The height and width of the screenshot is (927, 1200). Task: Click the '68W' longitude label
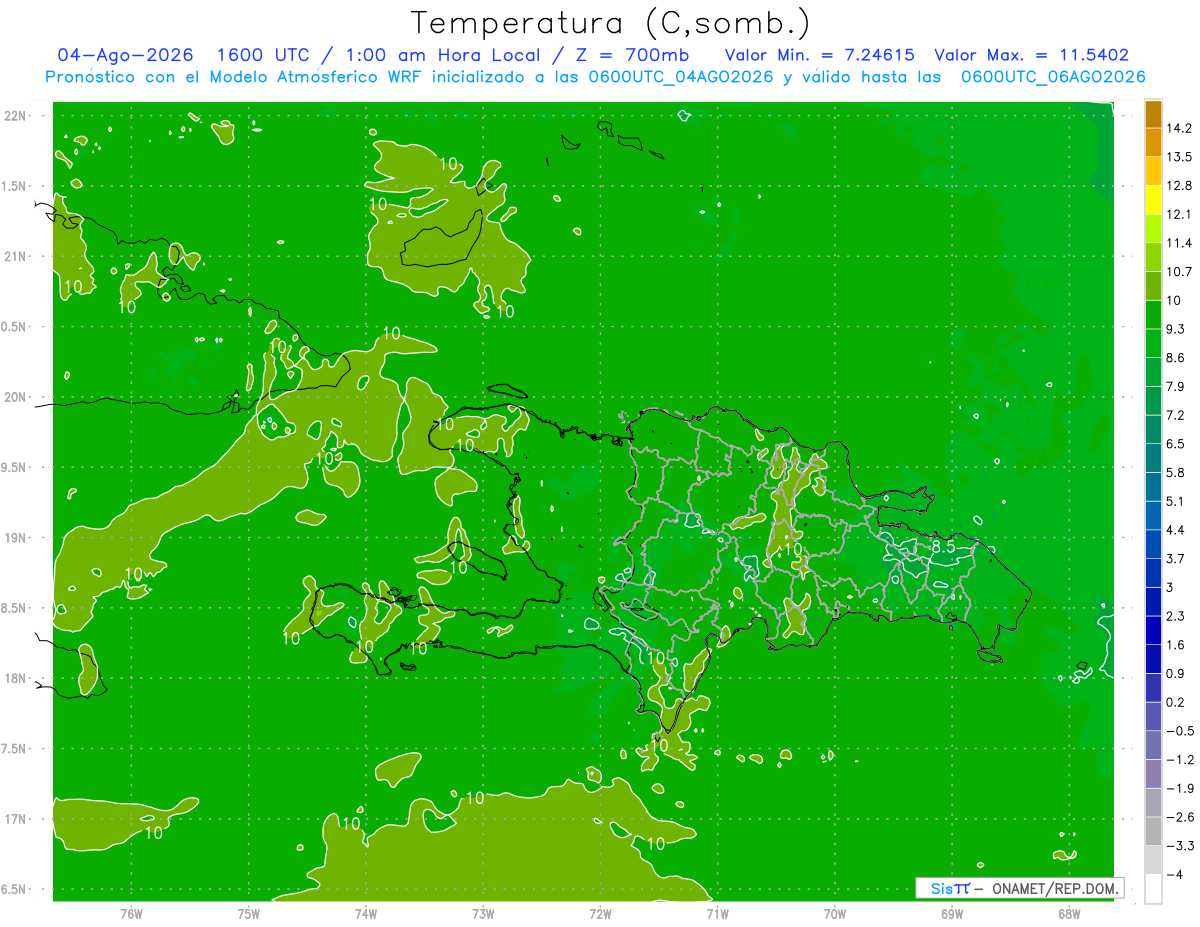point(1069,914)
